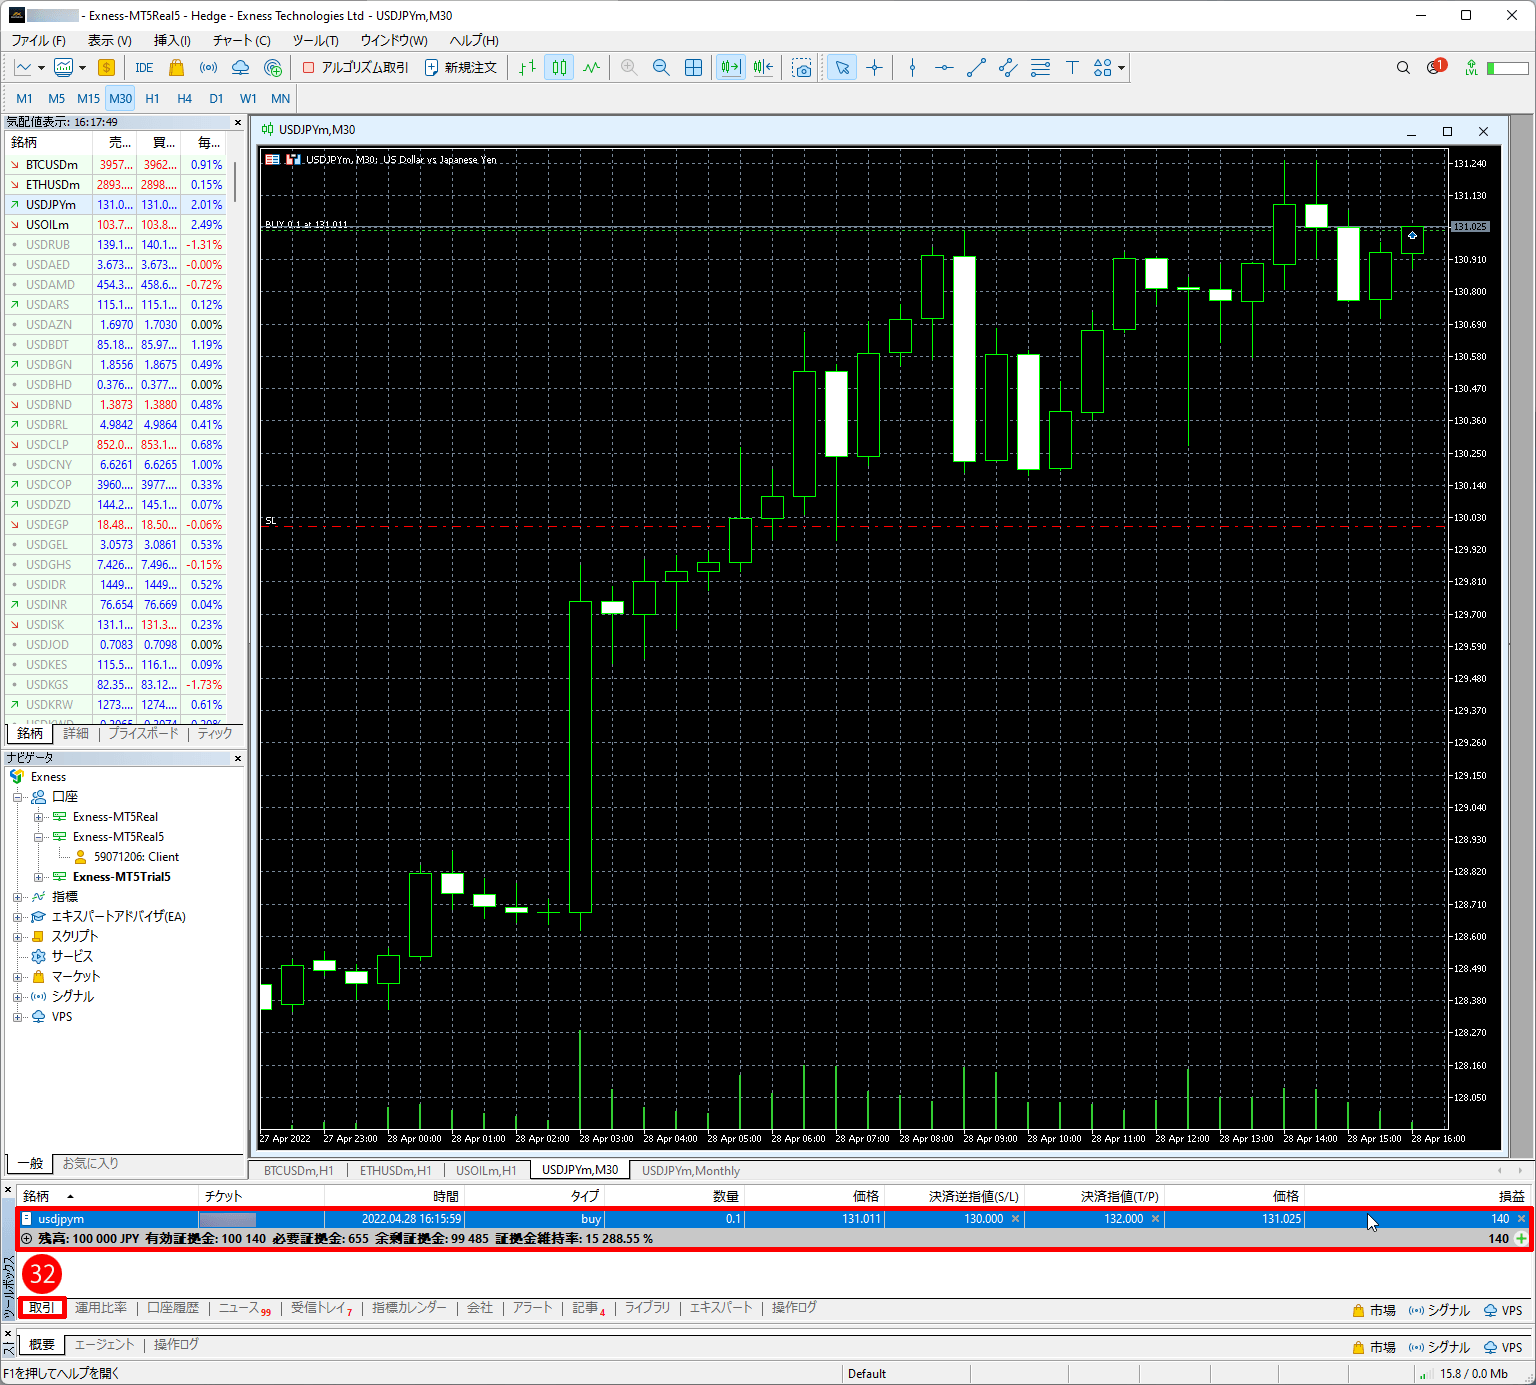1536x1385 pixels.
Task: Switch chart to line chart view
Action: (x=592, y=68)
